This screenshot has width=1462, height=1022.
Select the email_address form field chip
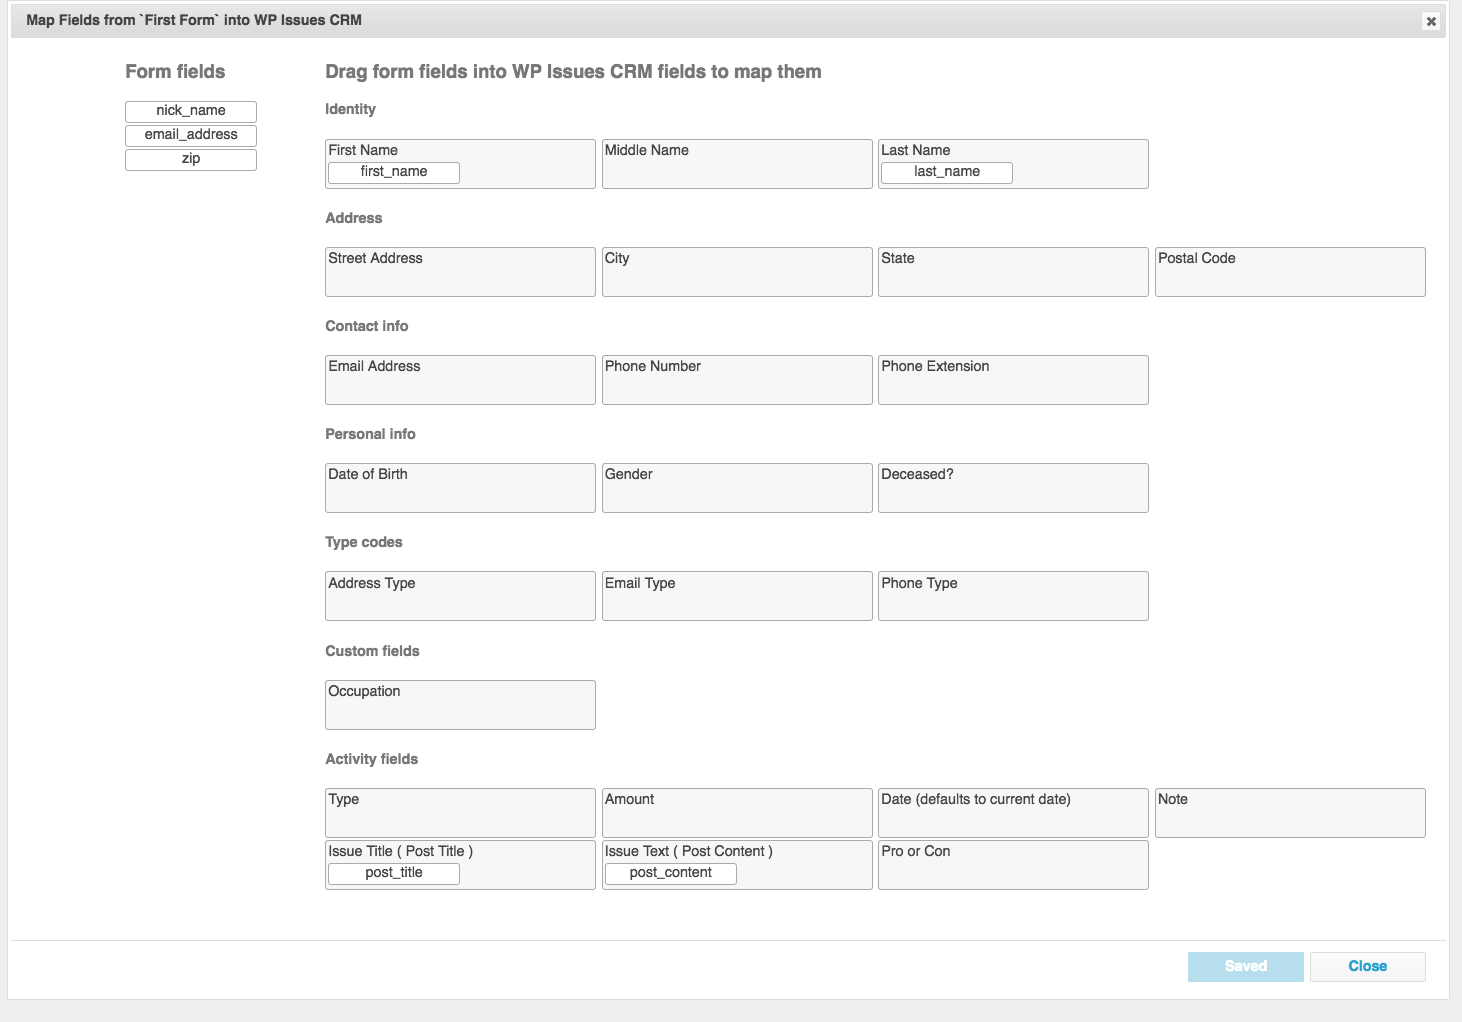[x=191, y=135]
